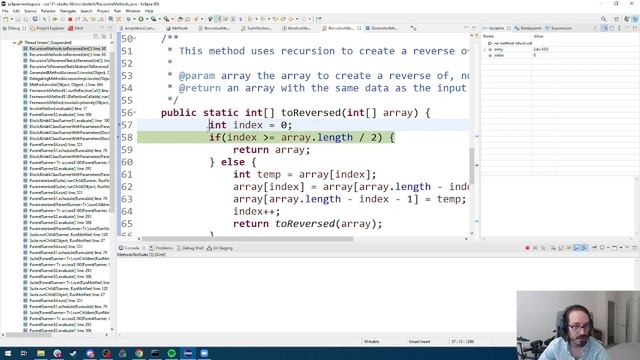
Task: Minimize the Variables view panel
Action: point(626,28)
